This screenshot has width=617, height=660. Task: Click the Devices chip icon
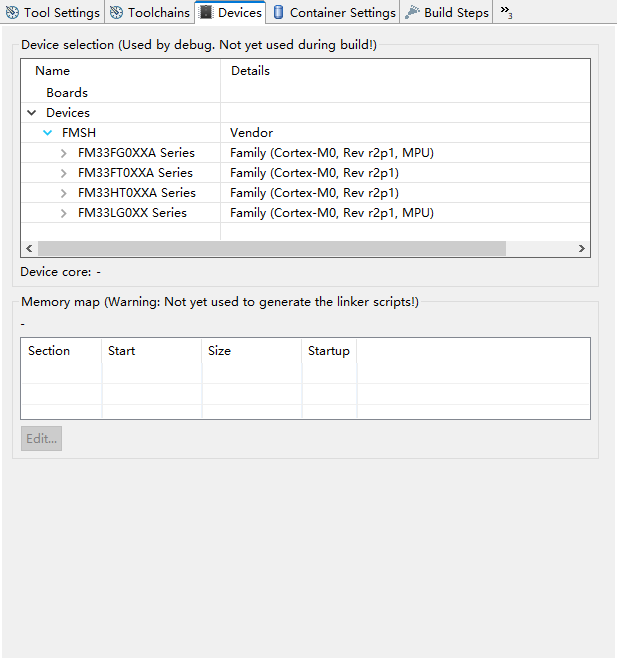pos(206,12)
